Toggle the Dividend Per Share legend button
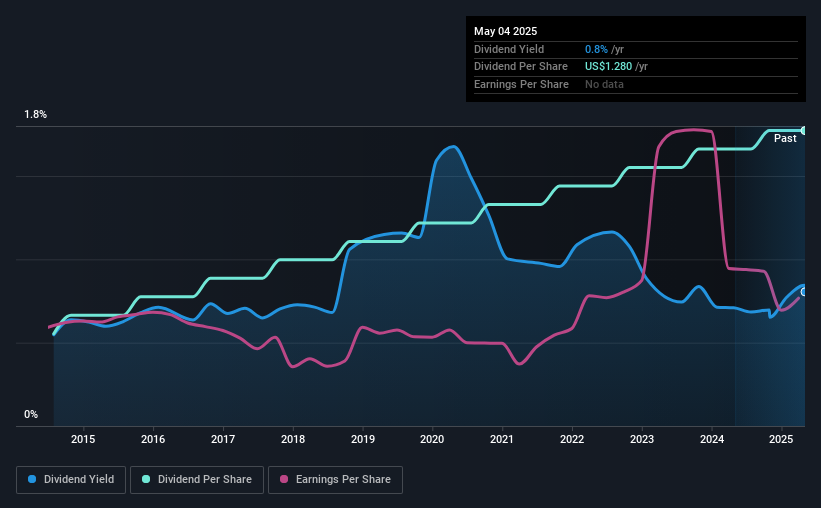Screen dimensions: 821x508 click(197, 480)
